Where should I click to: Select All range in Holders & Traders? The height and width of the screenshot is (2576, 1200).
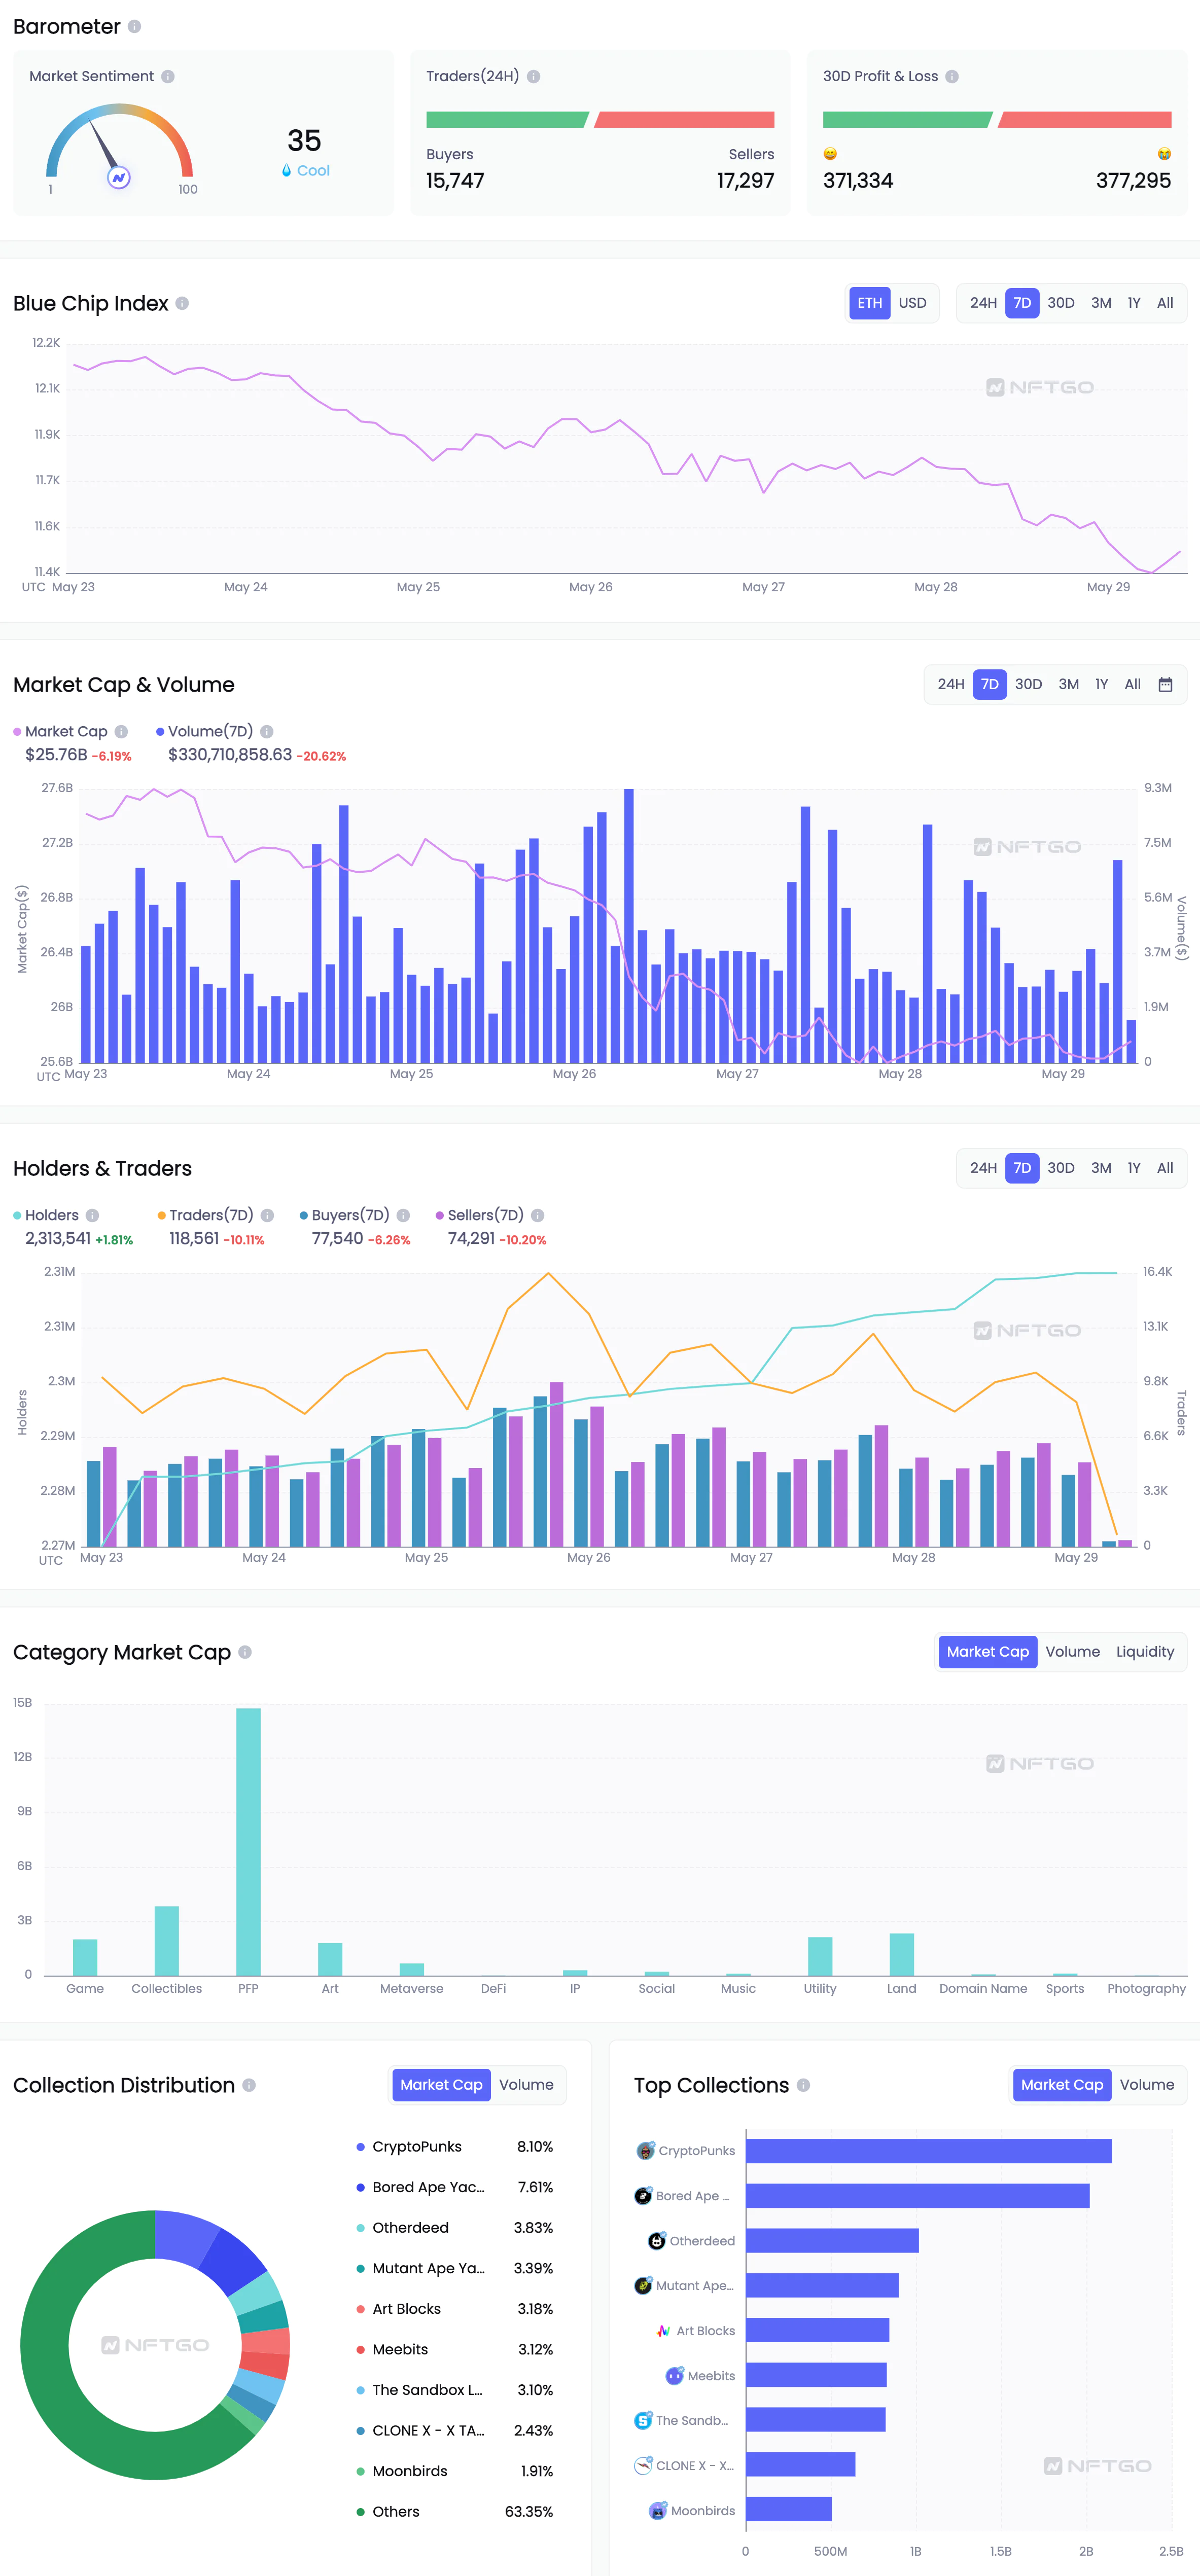pos(1164,1168)
